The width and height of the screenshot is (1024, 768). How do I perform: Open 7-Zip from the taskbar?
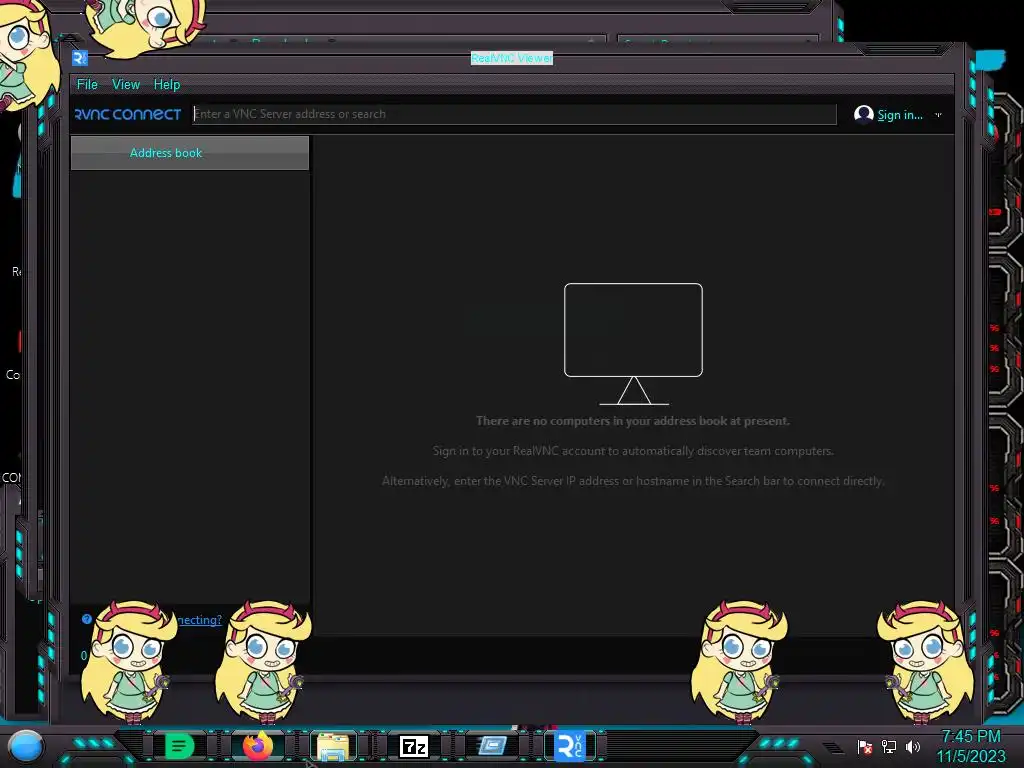pyautogui.click(x=413, y=746)
